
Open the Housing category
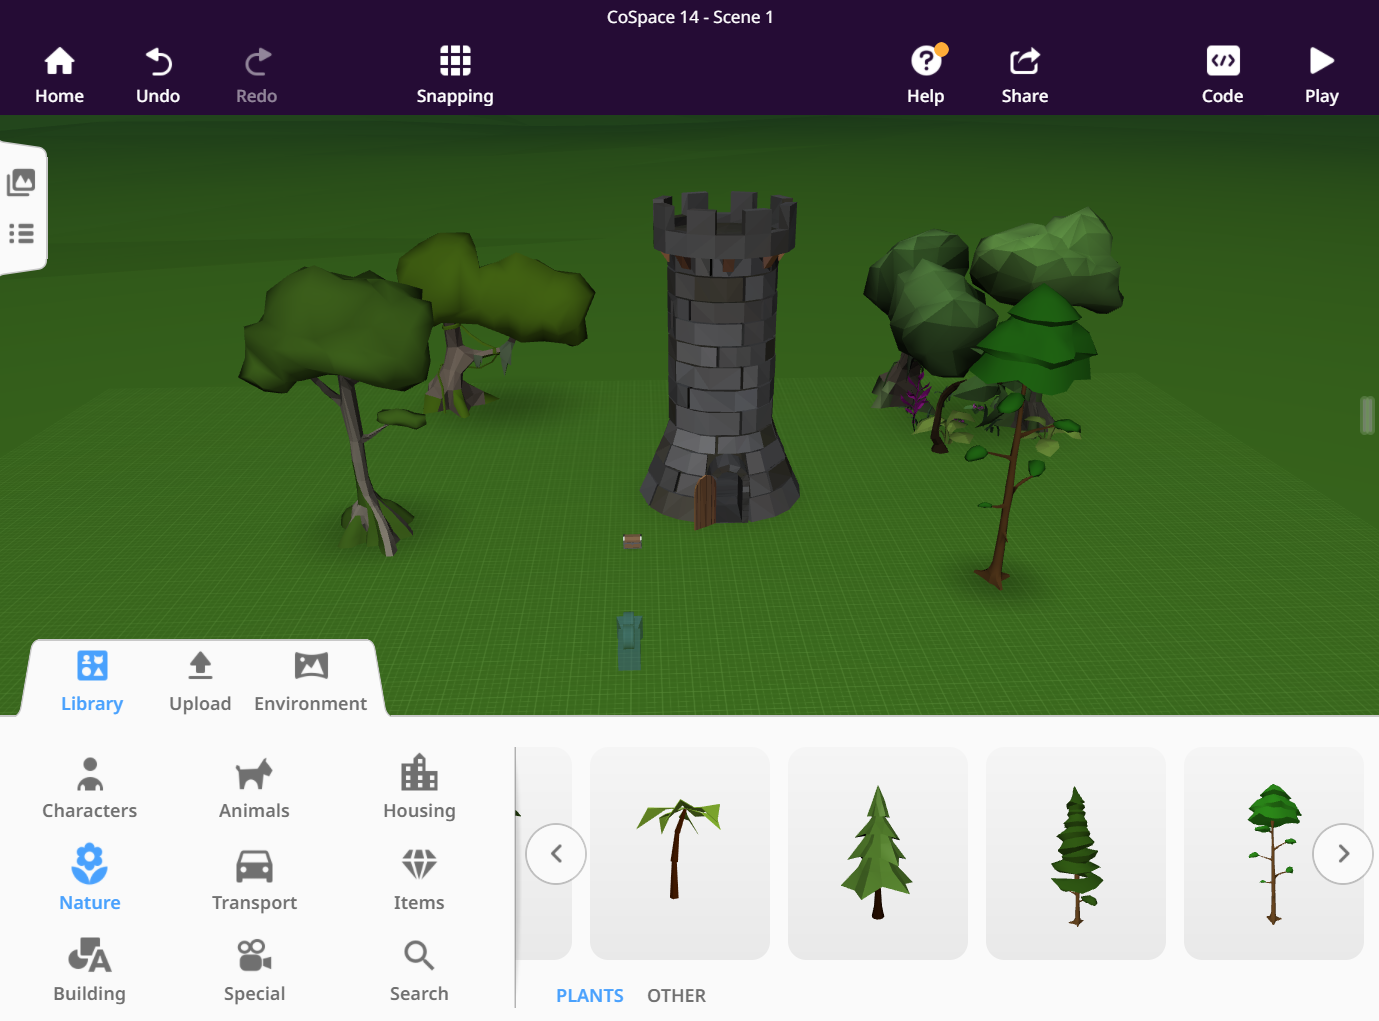point(419,788)
